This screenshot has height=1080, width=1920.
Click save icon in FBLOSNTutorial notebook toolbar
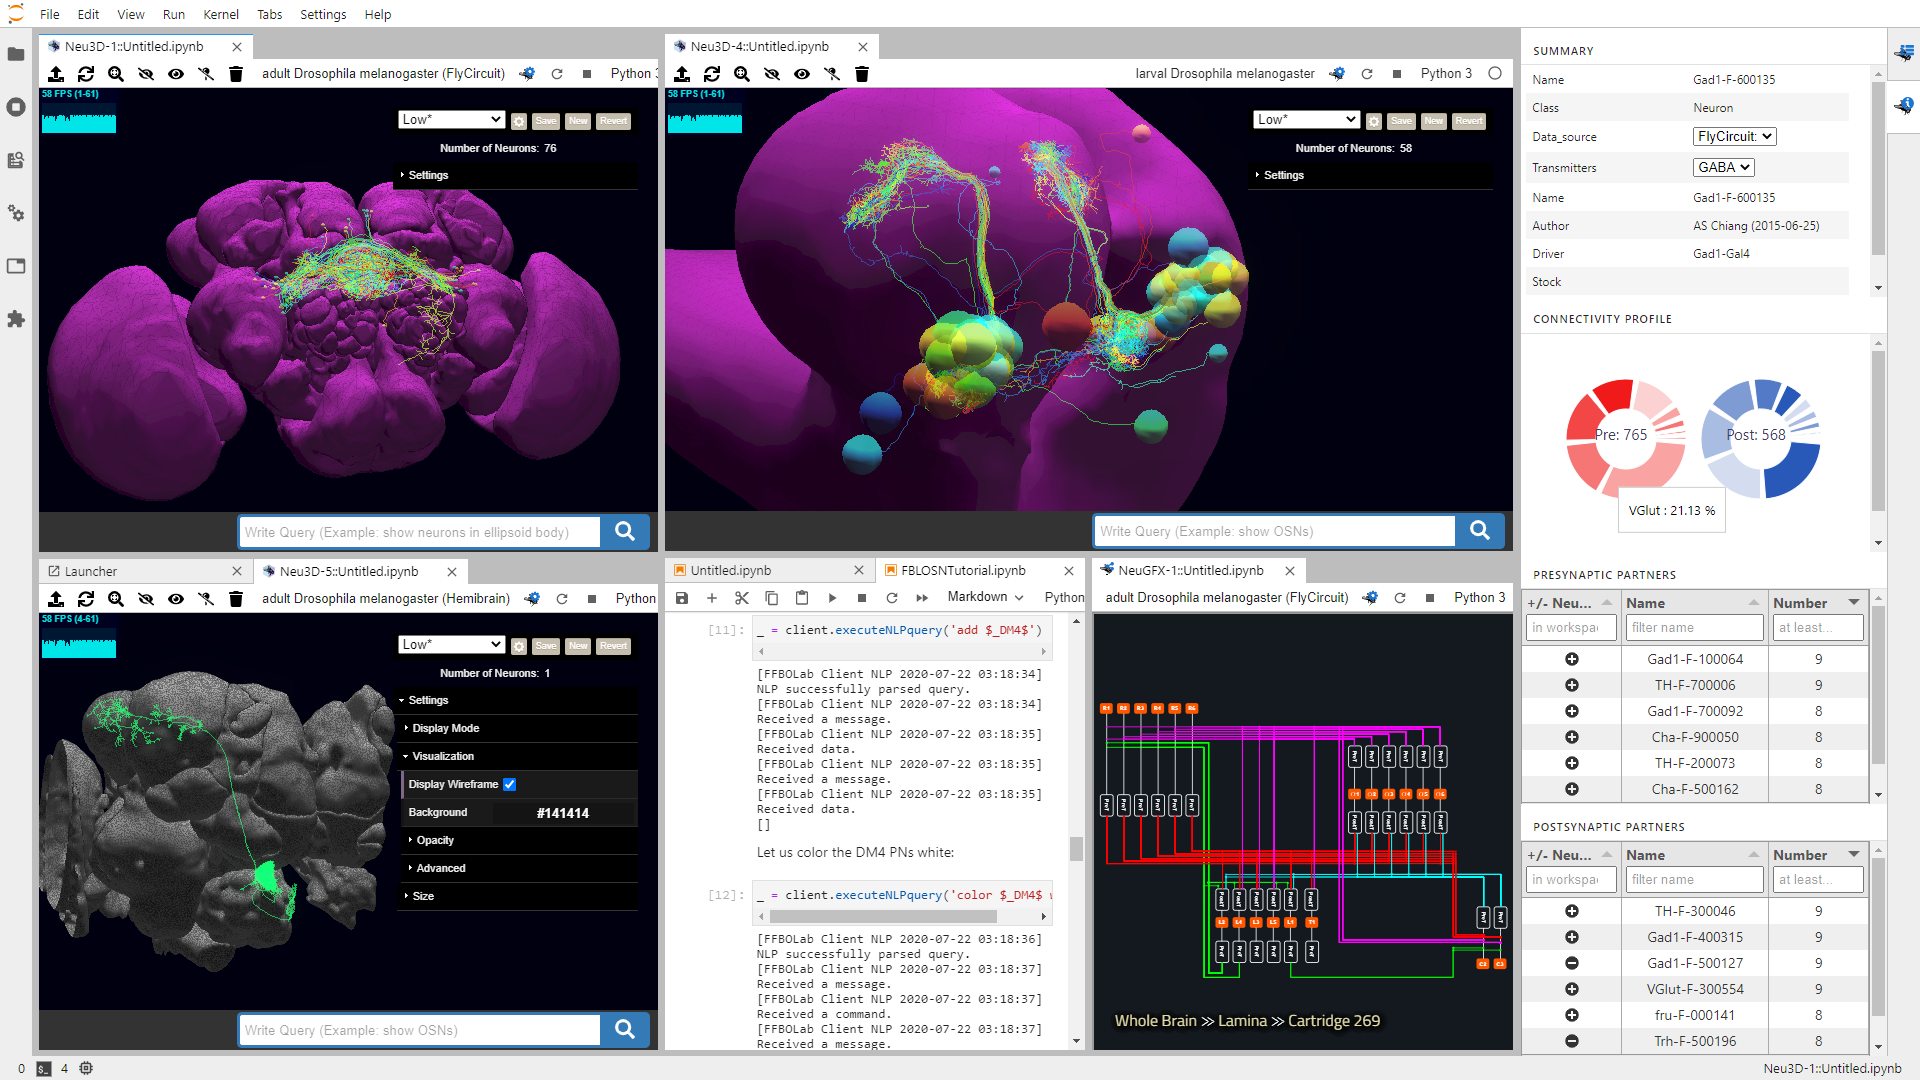point(682,598)
